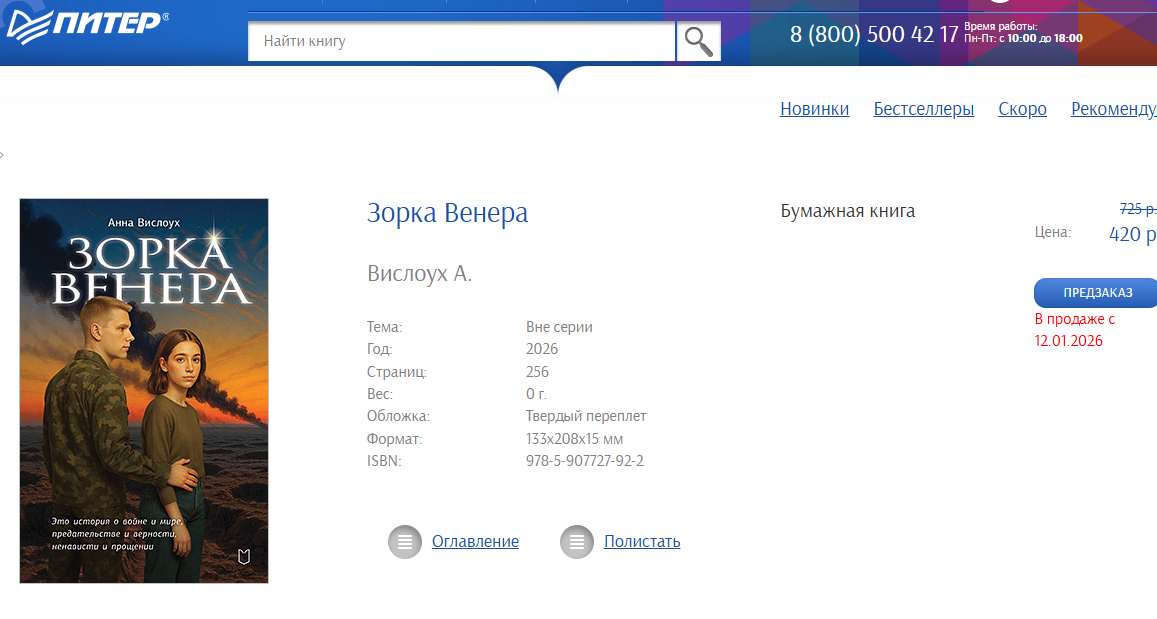Click the Питер publisher logo
This screenshot has height=619, width=1157.
coord(88,26)
